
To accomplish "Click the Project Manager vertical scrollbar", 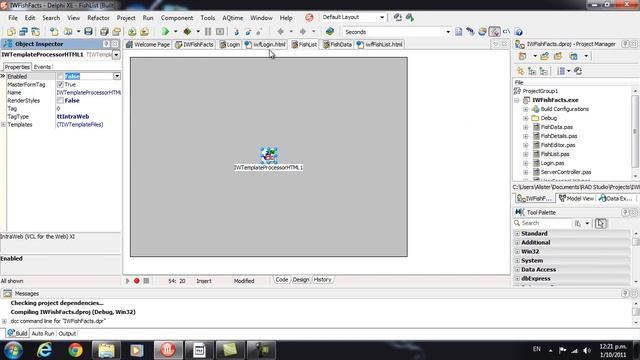I will [635, 132].
